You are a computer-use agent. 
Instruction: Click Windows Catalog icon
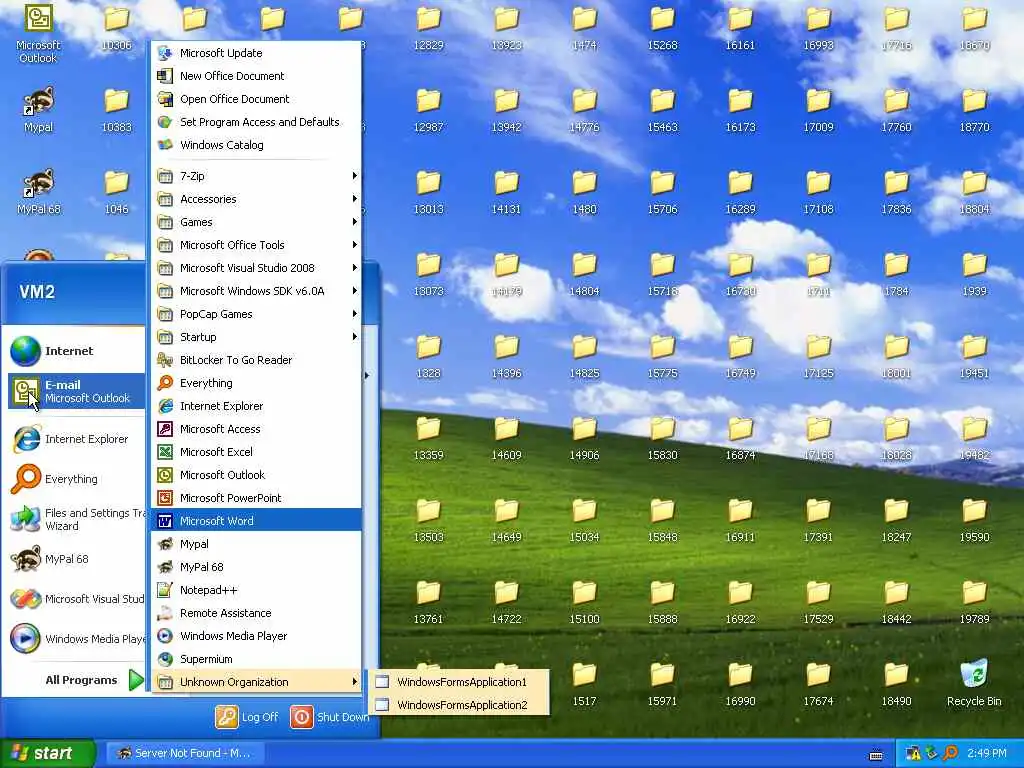[165, 144]
